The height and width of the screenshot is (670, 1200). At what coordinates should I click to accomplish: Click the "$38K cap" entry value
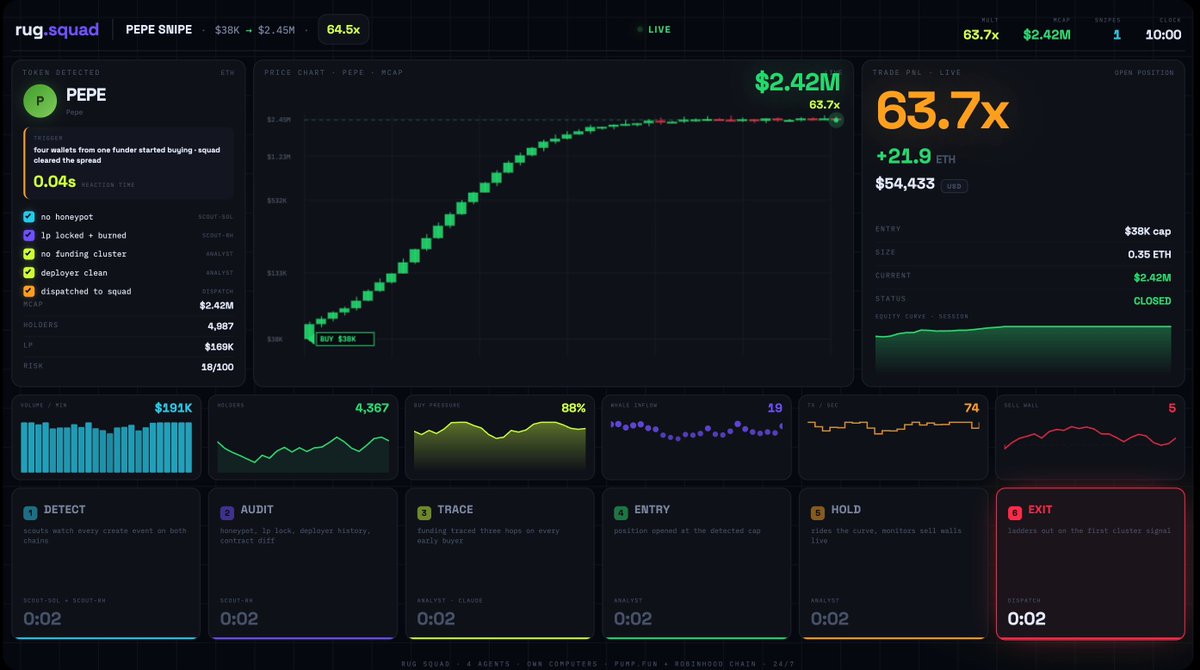(1148, 231)
